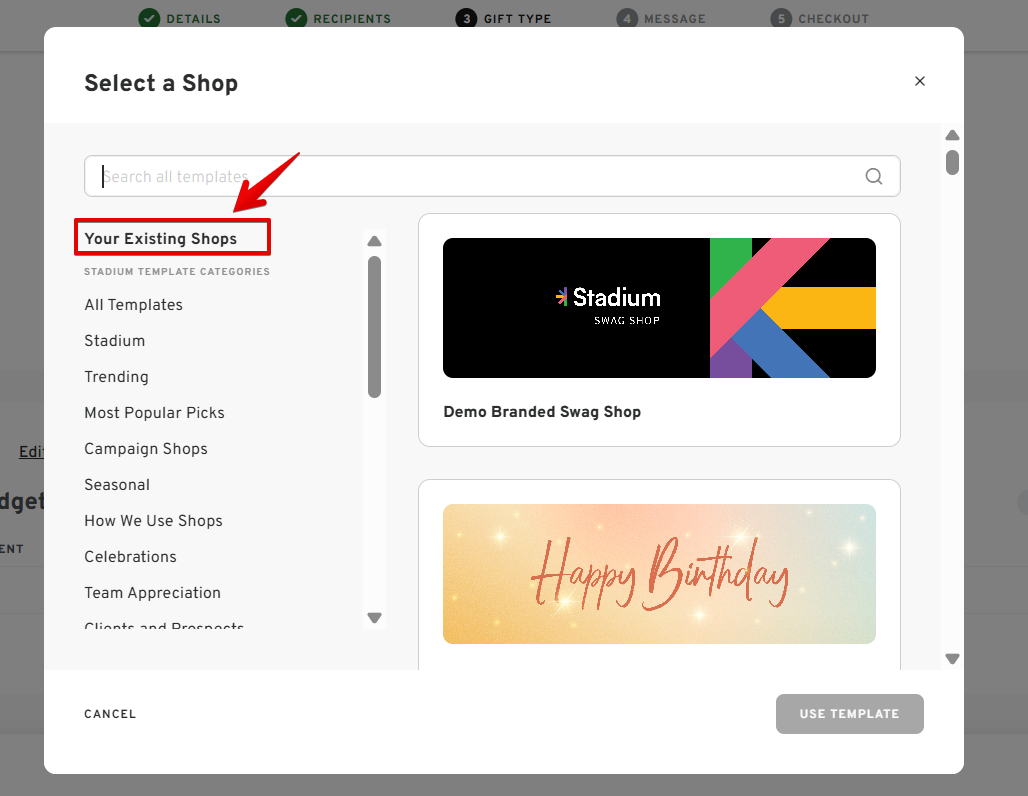Open How We Use Shops category
The height and width of the screenshot is (796, 1028).
pos(153,521)
